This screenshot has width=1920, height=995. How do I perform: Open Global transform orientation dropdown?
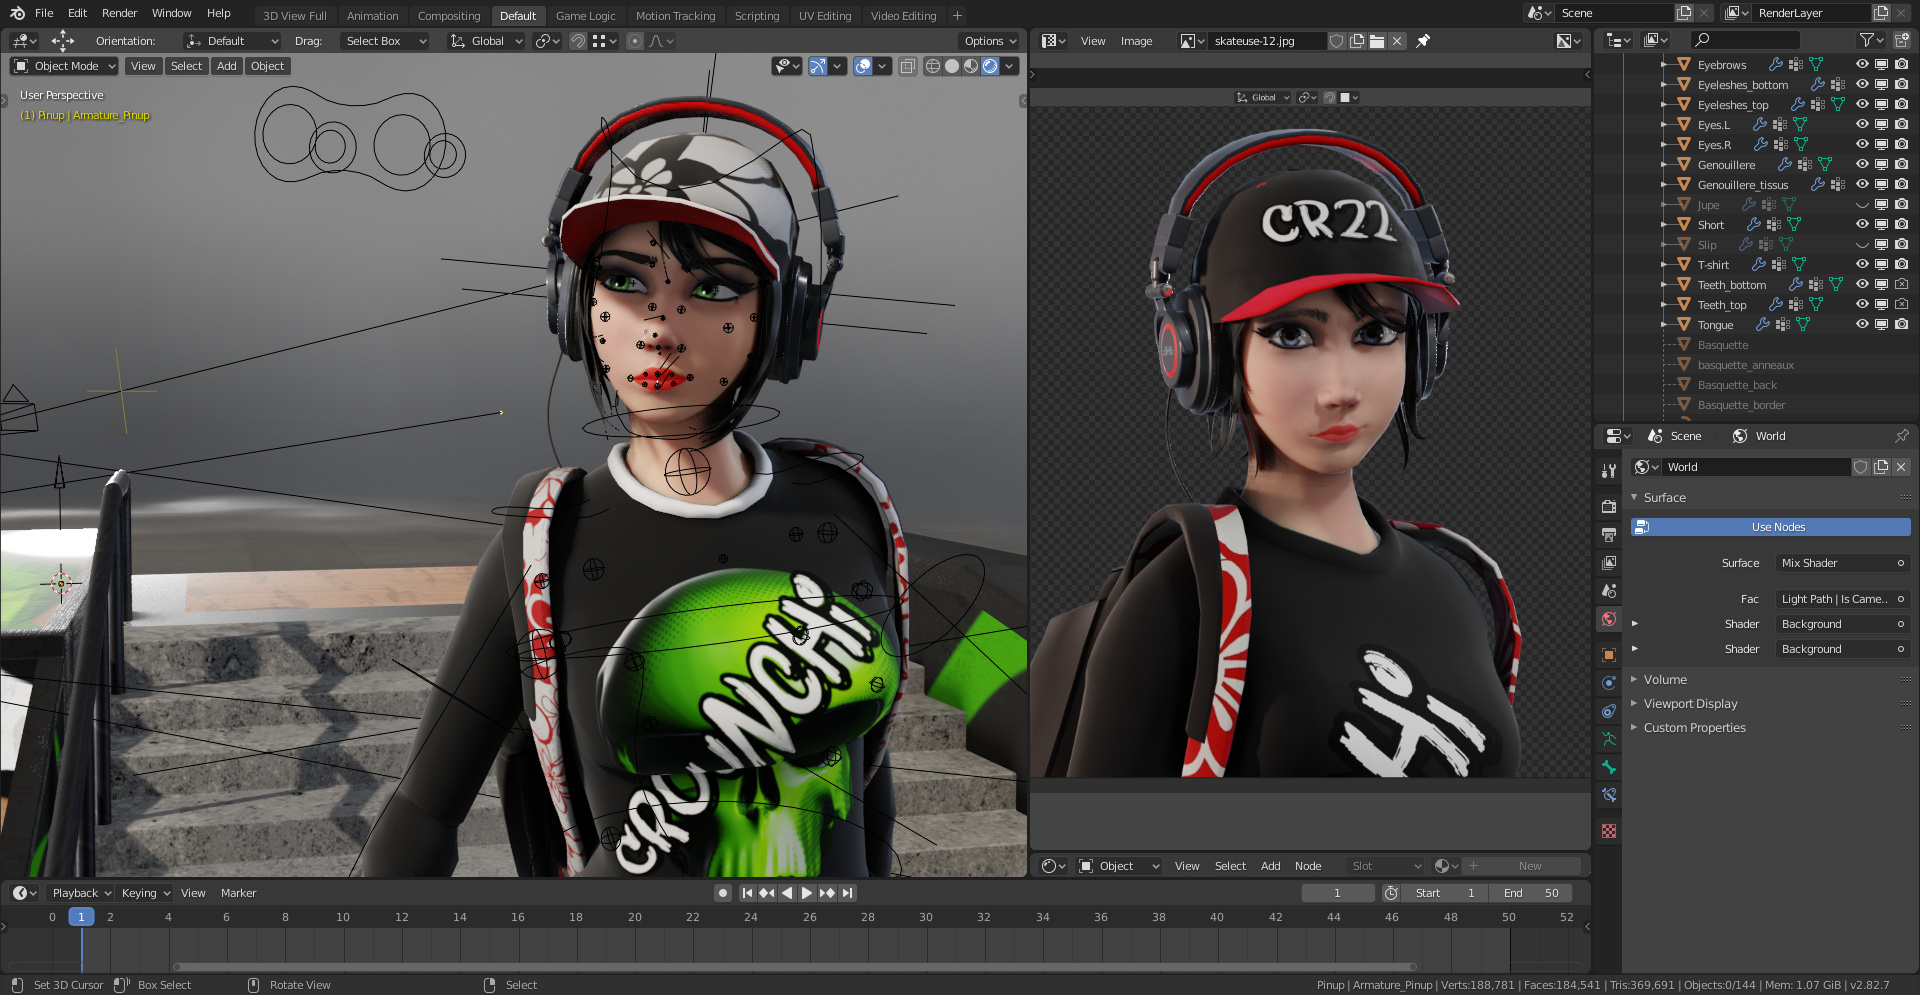486,41
